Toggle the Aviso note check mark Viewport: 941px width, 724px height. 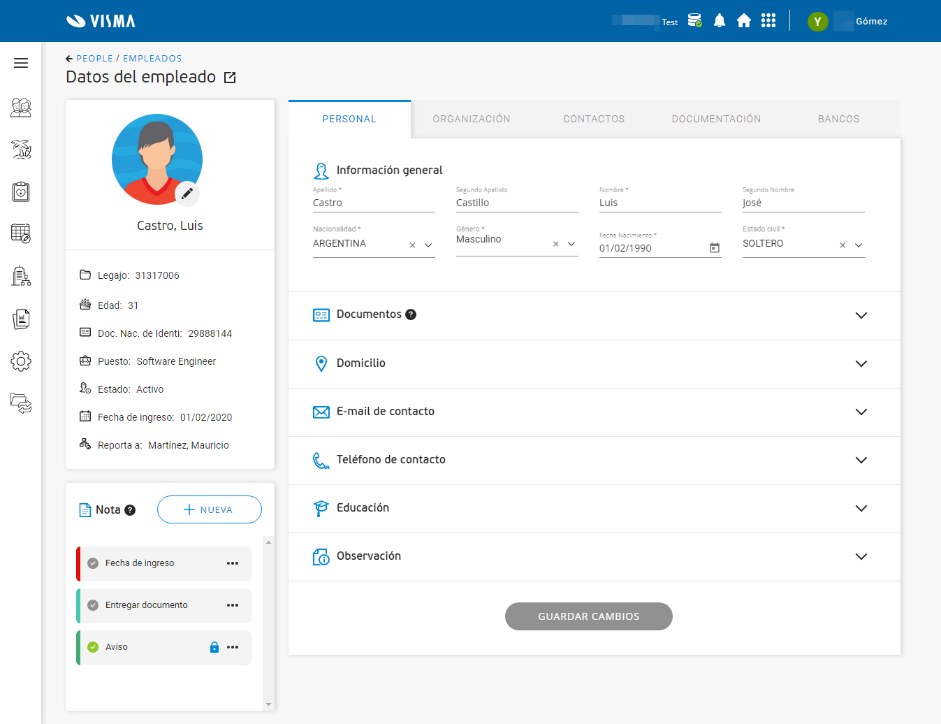pyautogui.click(x=93, y=647)
